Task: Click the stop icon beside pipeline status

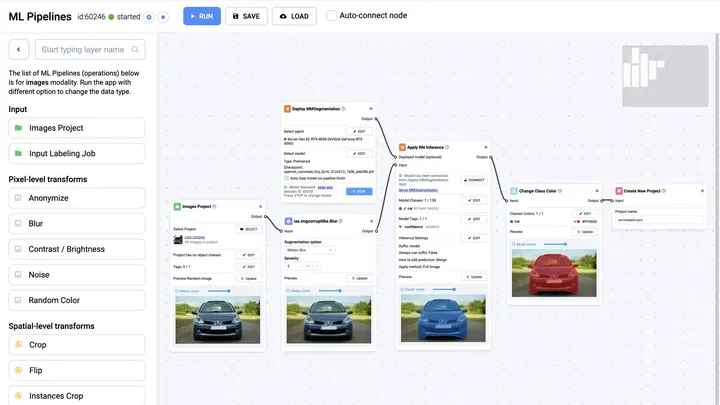Action: [163, 17]
